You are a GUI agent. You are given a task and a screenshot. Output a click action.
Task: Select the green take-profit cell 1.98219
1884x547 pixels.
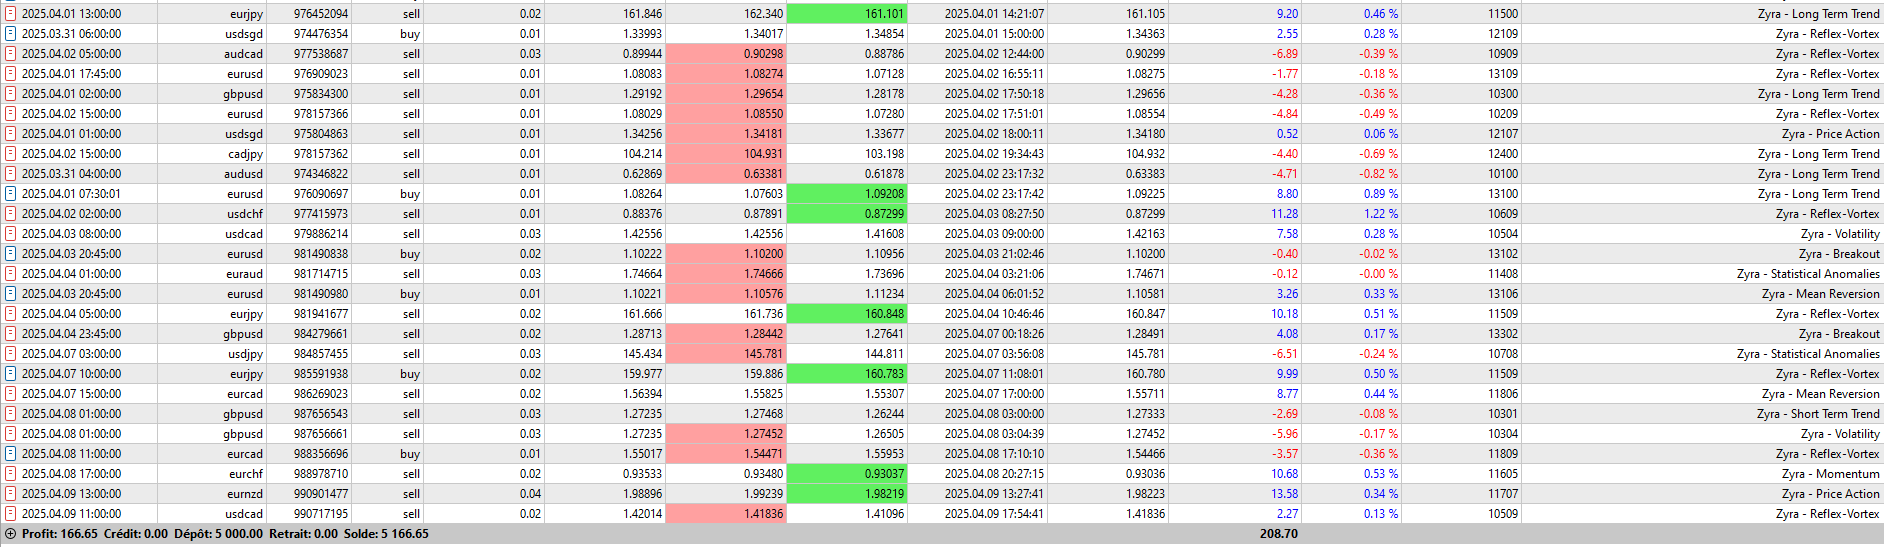(x=847, y=494)
